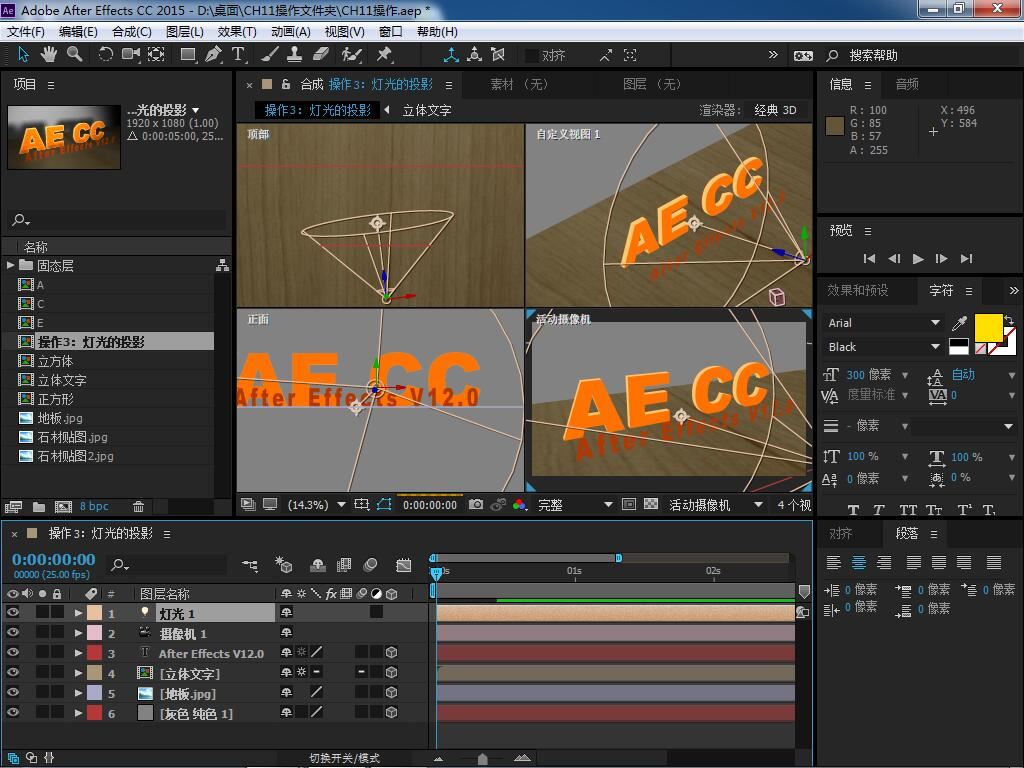Click the eyedropper in Character panel
1024x768 pixels.
pyautogui.click(x=959, y=323)
